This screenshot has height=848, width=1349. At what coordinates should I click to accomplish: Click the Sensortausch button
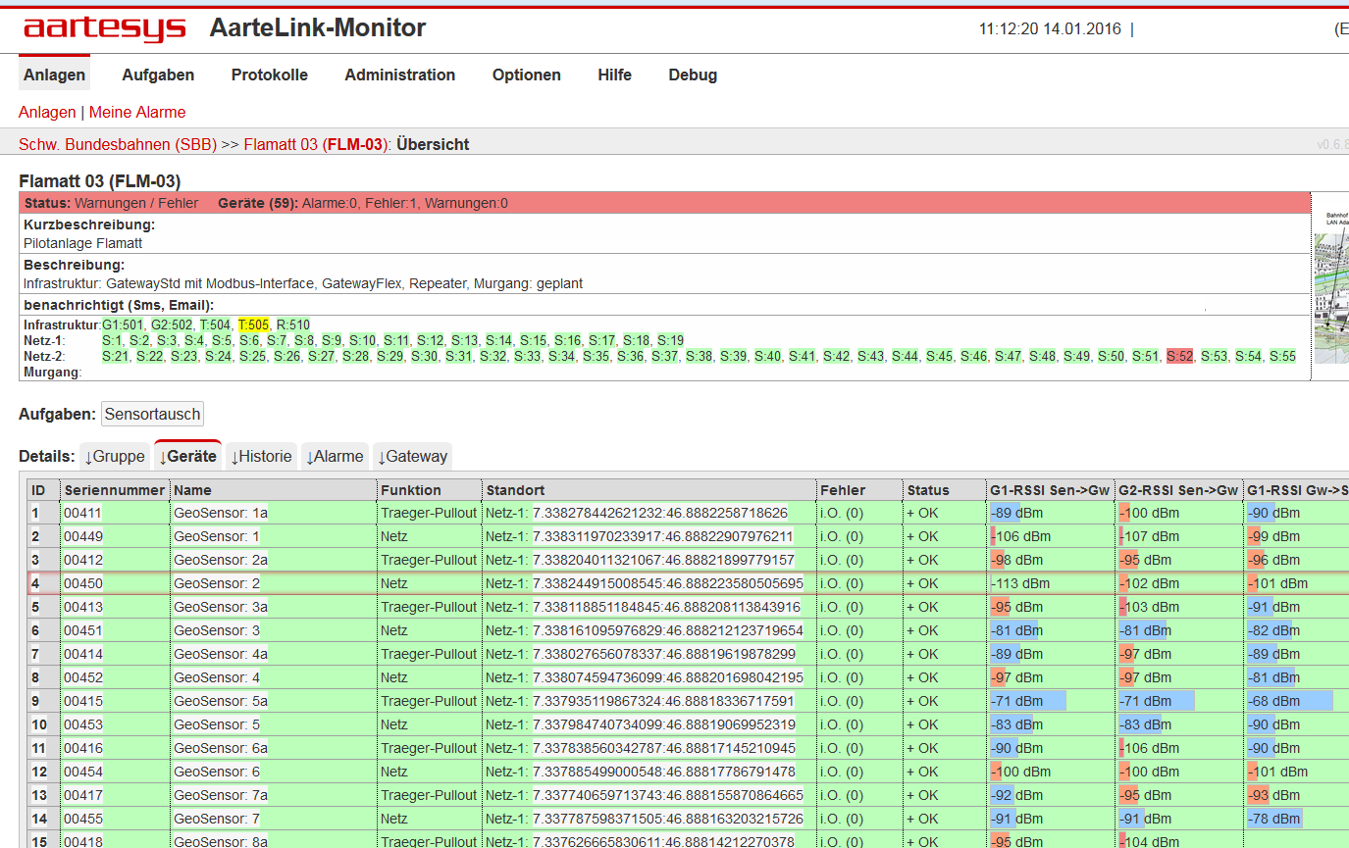(x=153, y=414)
